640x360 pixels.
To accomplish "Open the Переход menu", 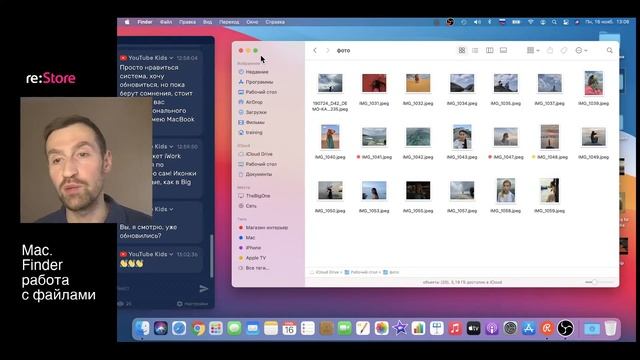I will point(229,22).
